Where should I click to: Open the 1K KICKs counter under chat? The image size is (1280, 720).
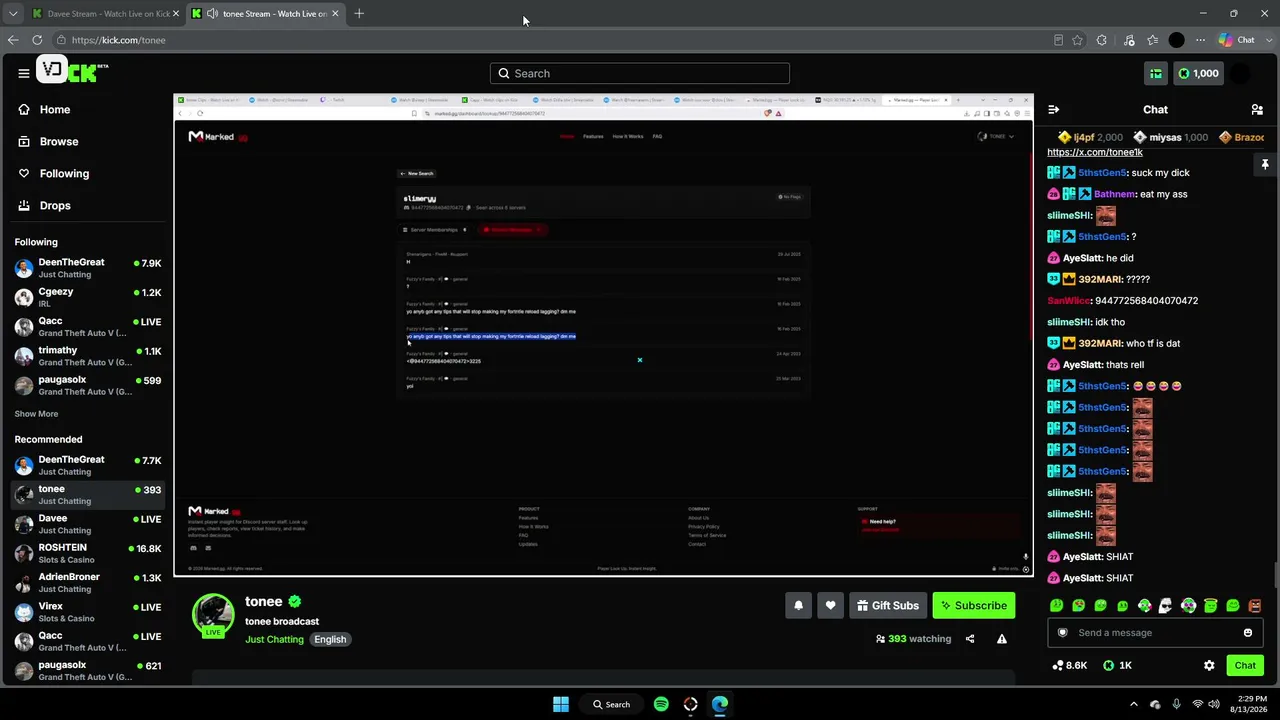coord(1117,665)
